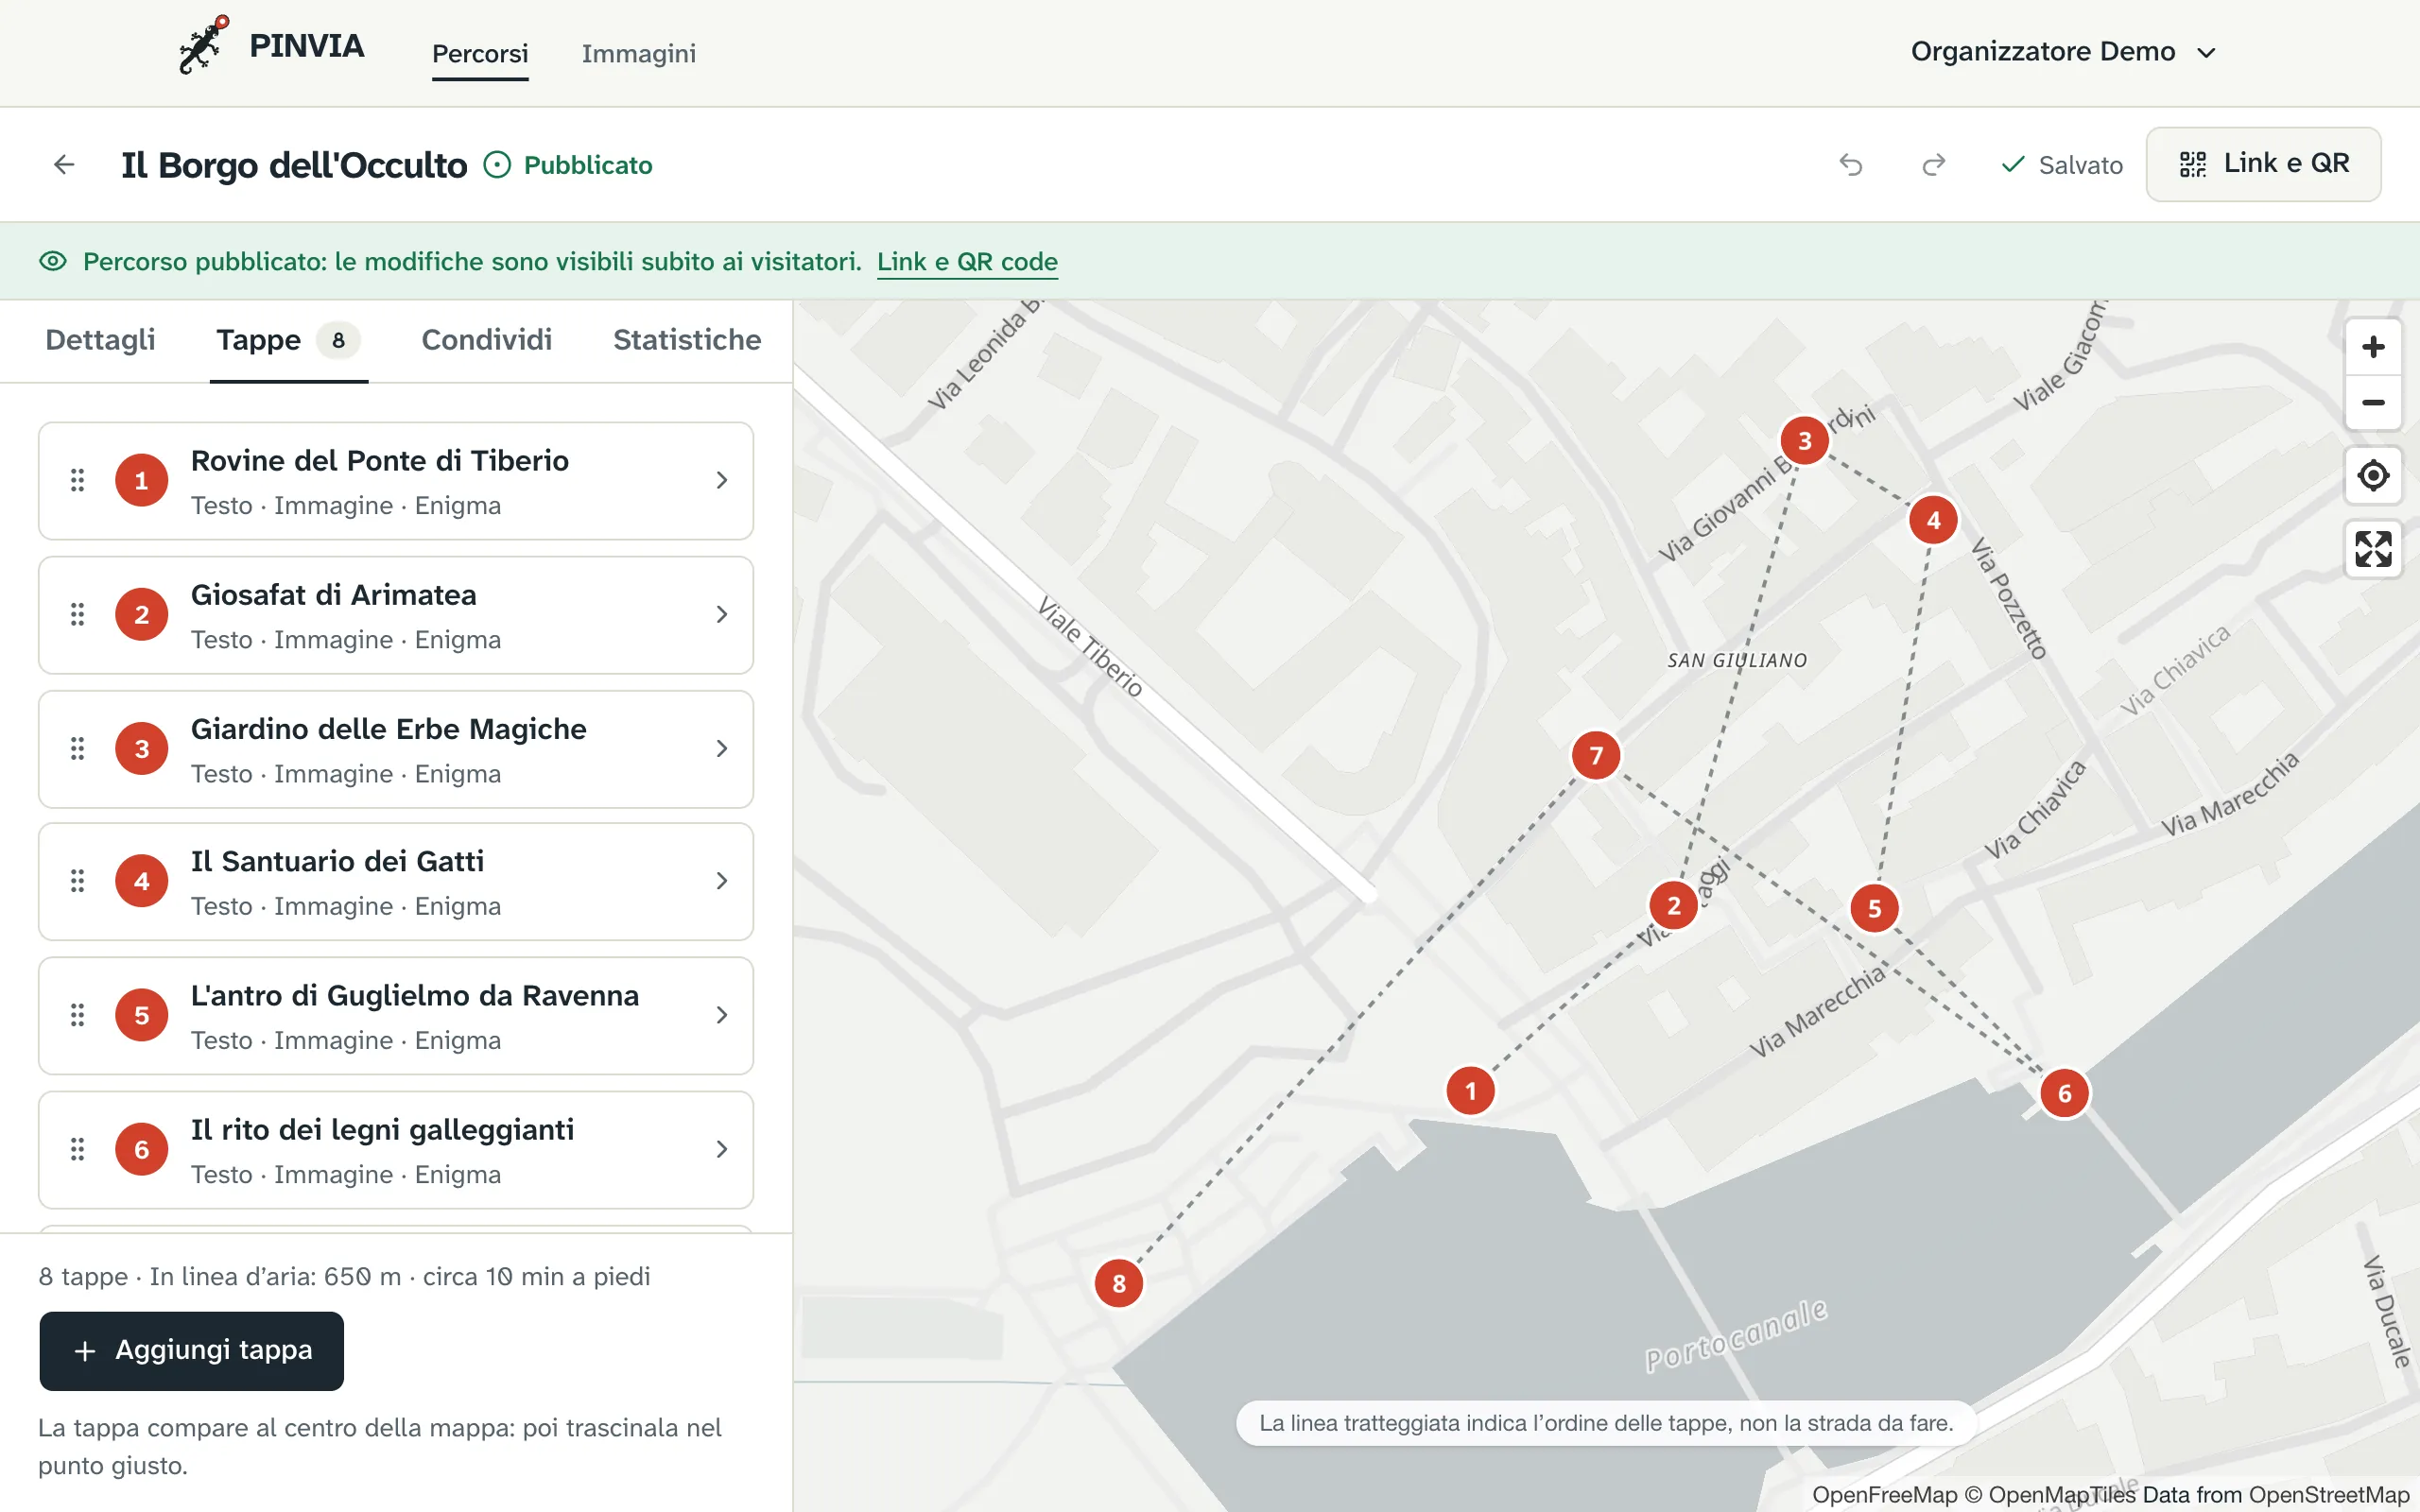The width and height of the screenshot is (2420, 1512).
Task: Click the back arrow beside the route title
Action: (64, 164)
